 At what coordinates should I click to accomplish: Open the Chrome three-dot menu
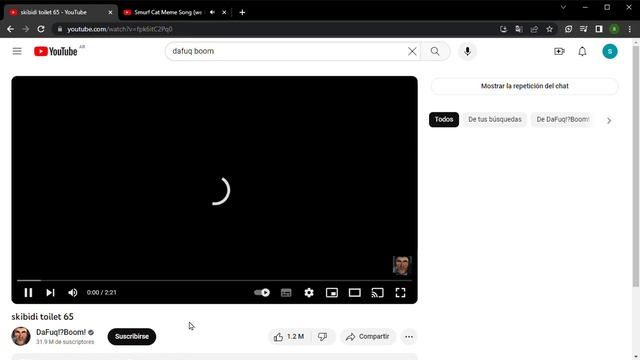630,29
